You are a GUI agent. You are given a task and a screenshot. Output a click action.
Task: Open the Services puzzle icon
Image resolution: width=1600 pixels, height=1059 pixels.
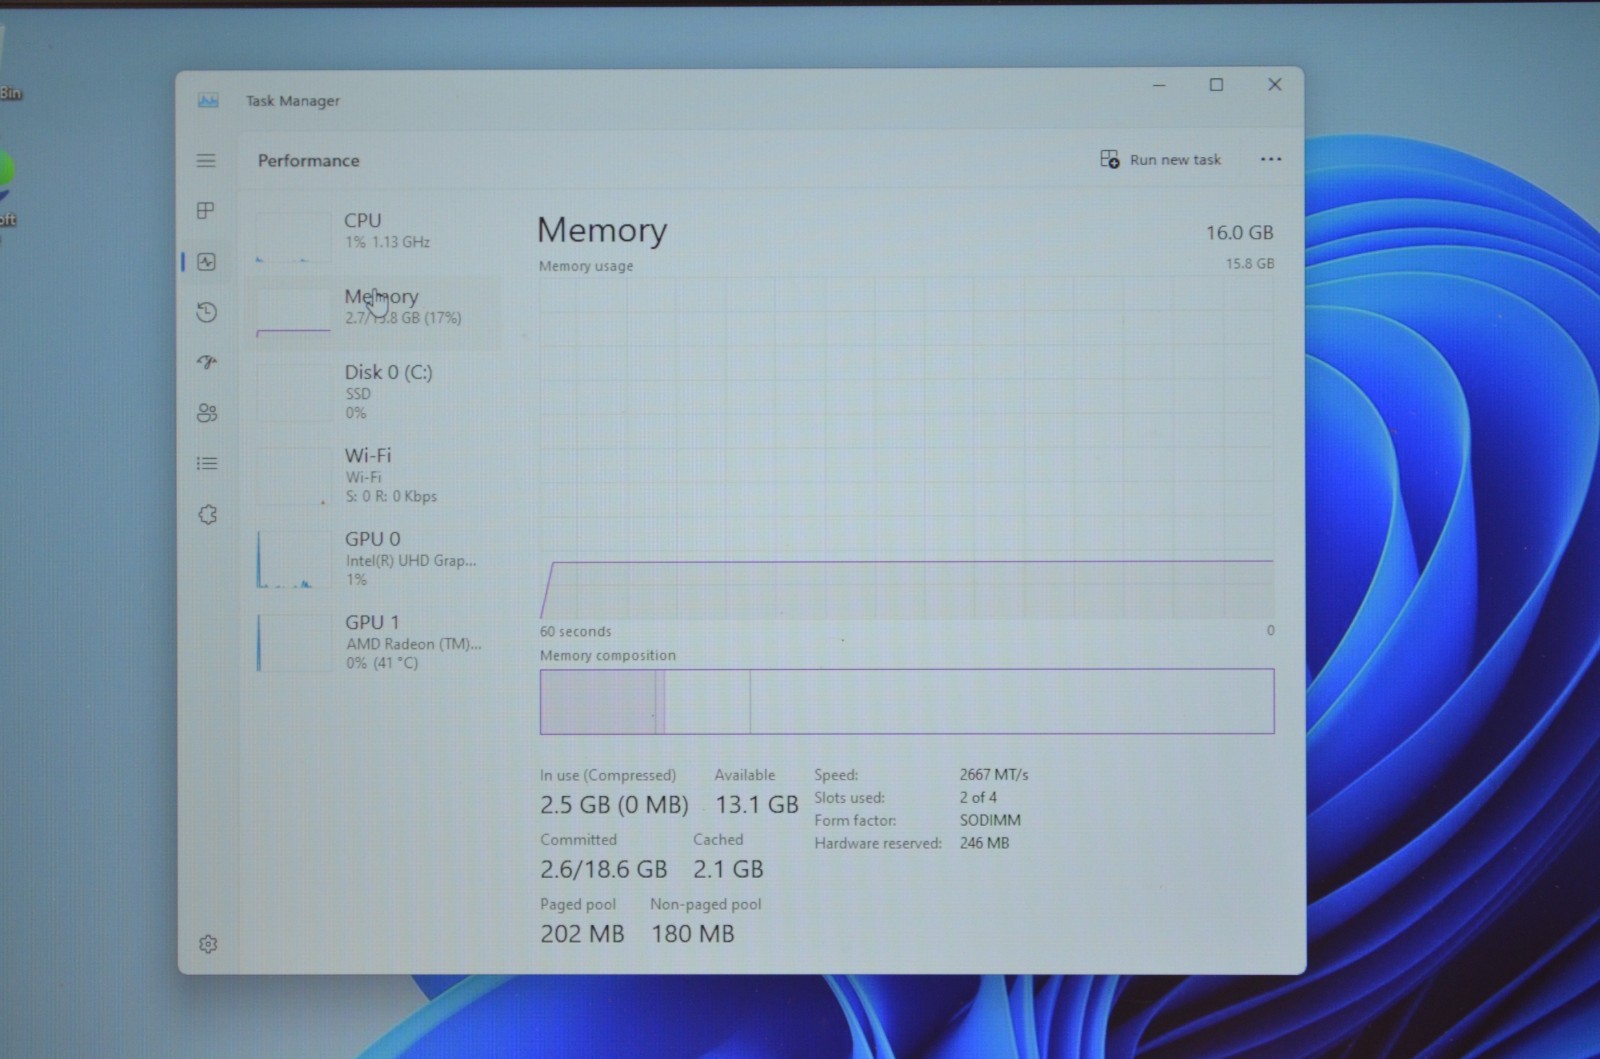[207, 514]
